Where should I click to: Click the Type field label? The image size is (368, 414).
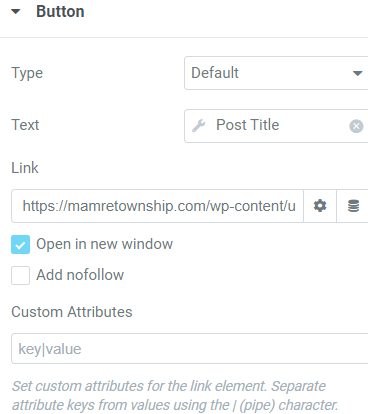(27, 73)
